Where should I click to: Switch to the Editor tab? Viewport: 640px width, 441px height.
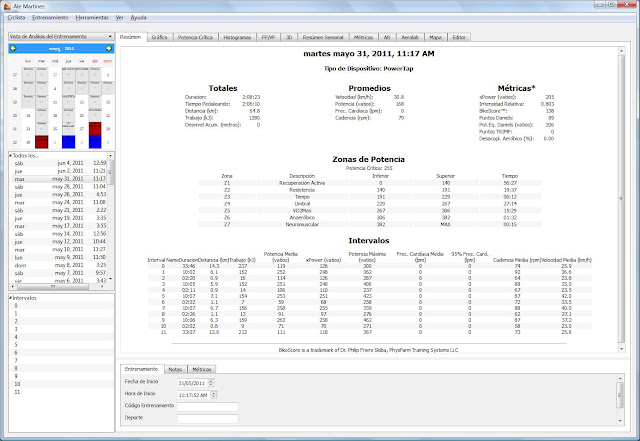click(x=459, y=37)
